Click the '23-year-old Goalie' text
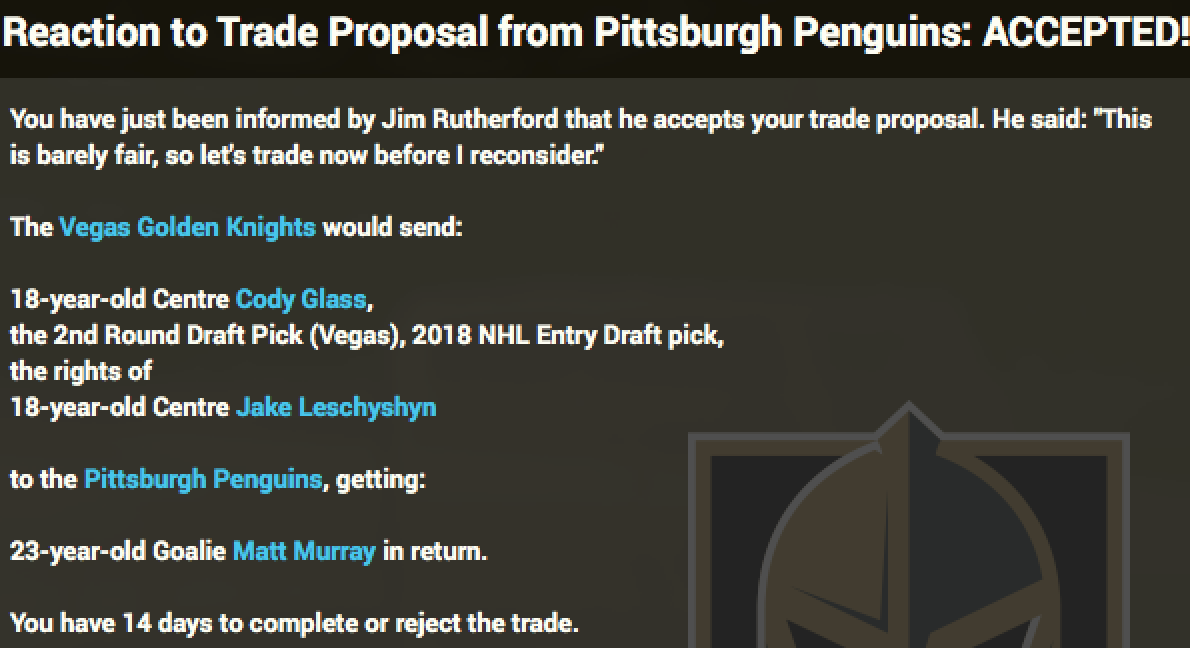This screenshot has height=648, width=1190. pos(118,551)
